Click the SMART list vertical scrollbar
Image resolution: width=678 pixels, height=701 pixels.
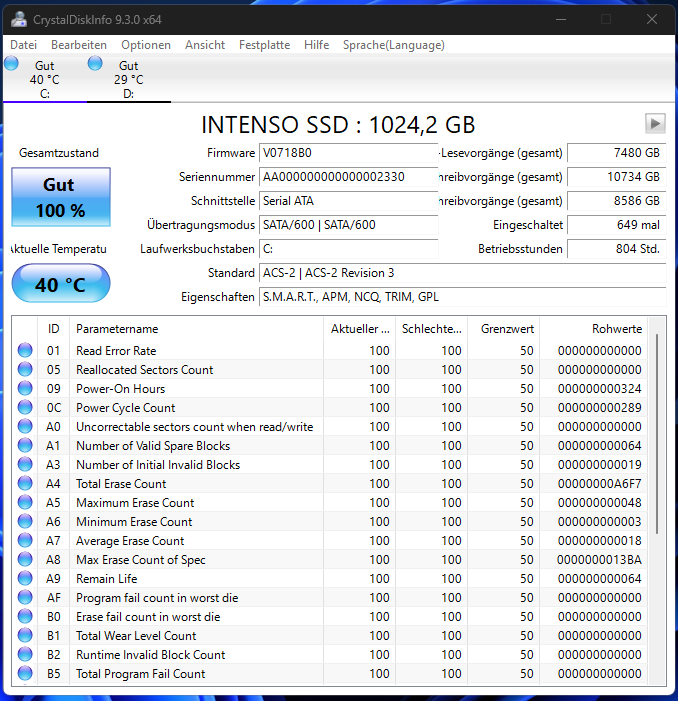657,500
